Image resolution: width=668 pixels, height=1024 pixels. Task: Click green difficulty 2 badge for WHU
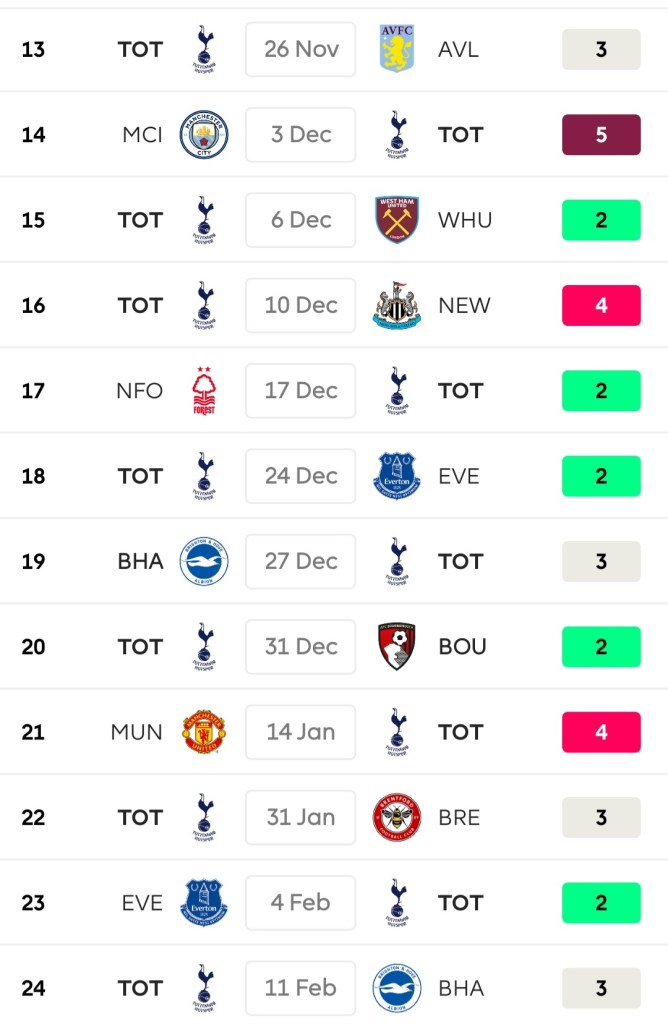[601, 220]
